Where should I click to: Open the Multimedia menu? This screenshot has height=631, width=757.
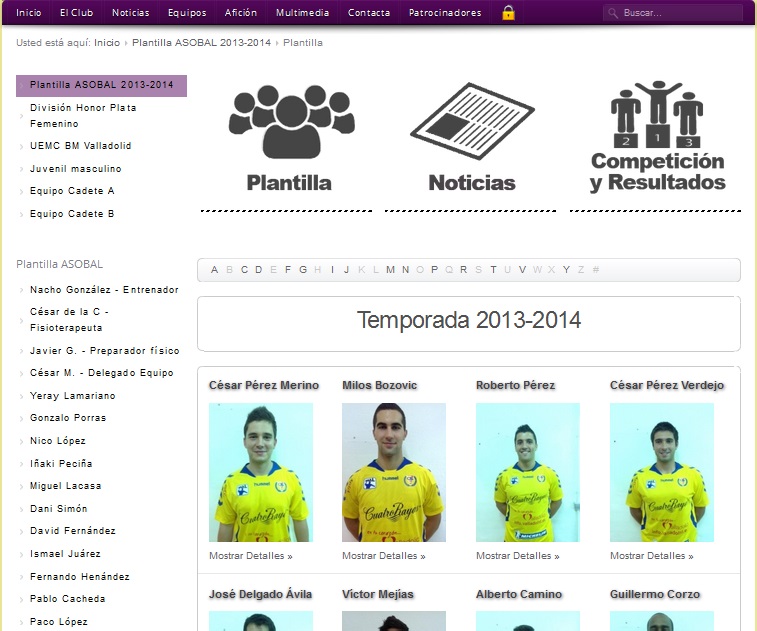pyautogui.click(x=302, y=13)
